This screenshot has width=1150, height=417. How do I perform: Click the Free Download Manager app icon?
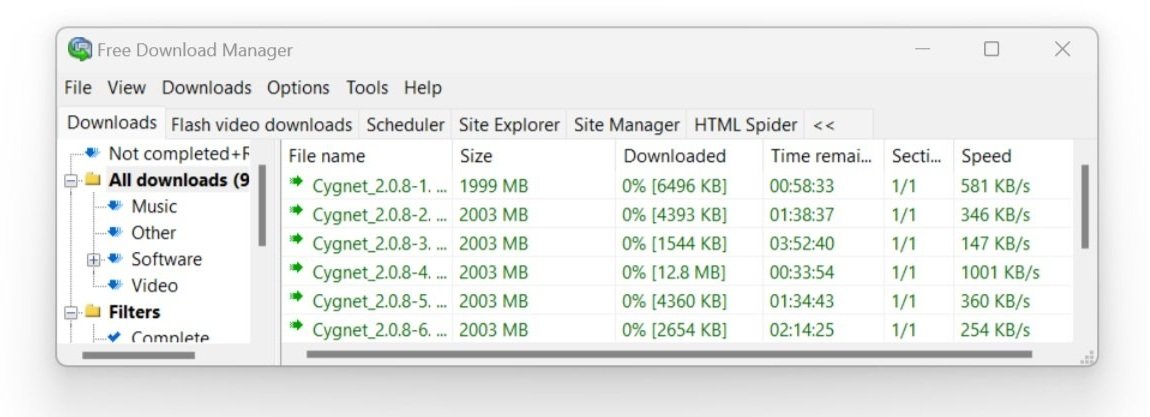click(x=79, y=49)
